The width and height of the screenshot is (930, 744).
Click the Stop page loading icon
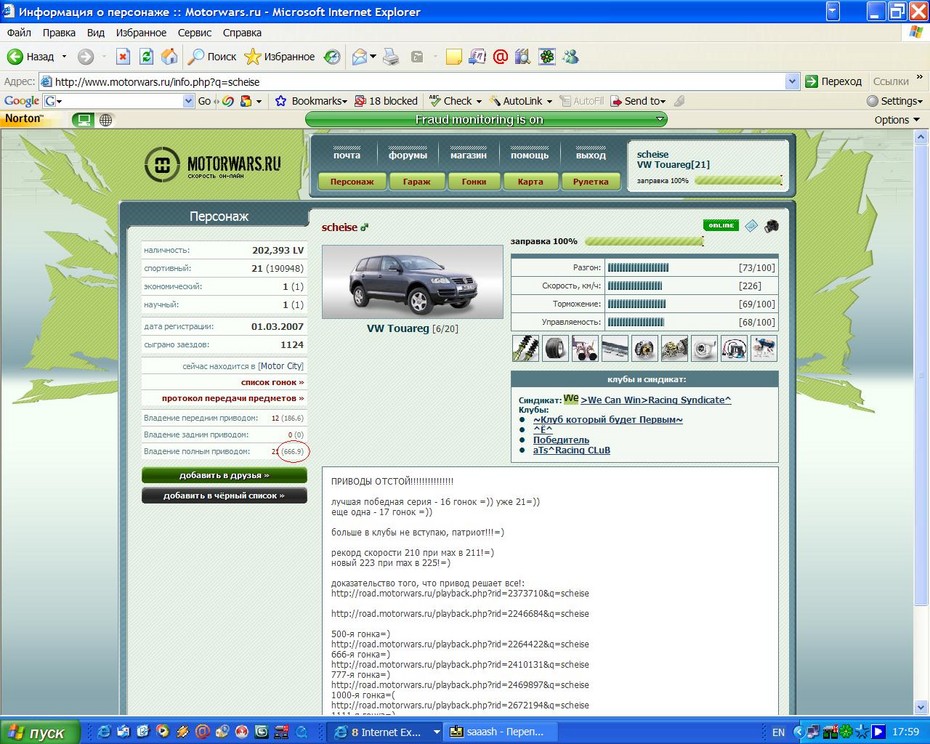click(x=123, y=57)
